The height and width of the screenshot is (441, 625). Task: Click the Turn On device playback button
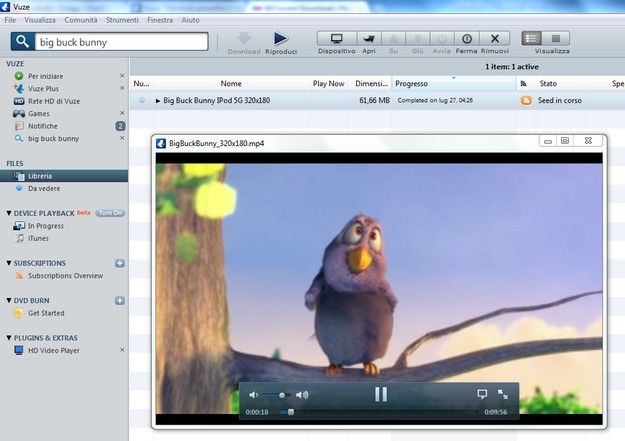point(110,213)
